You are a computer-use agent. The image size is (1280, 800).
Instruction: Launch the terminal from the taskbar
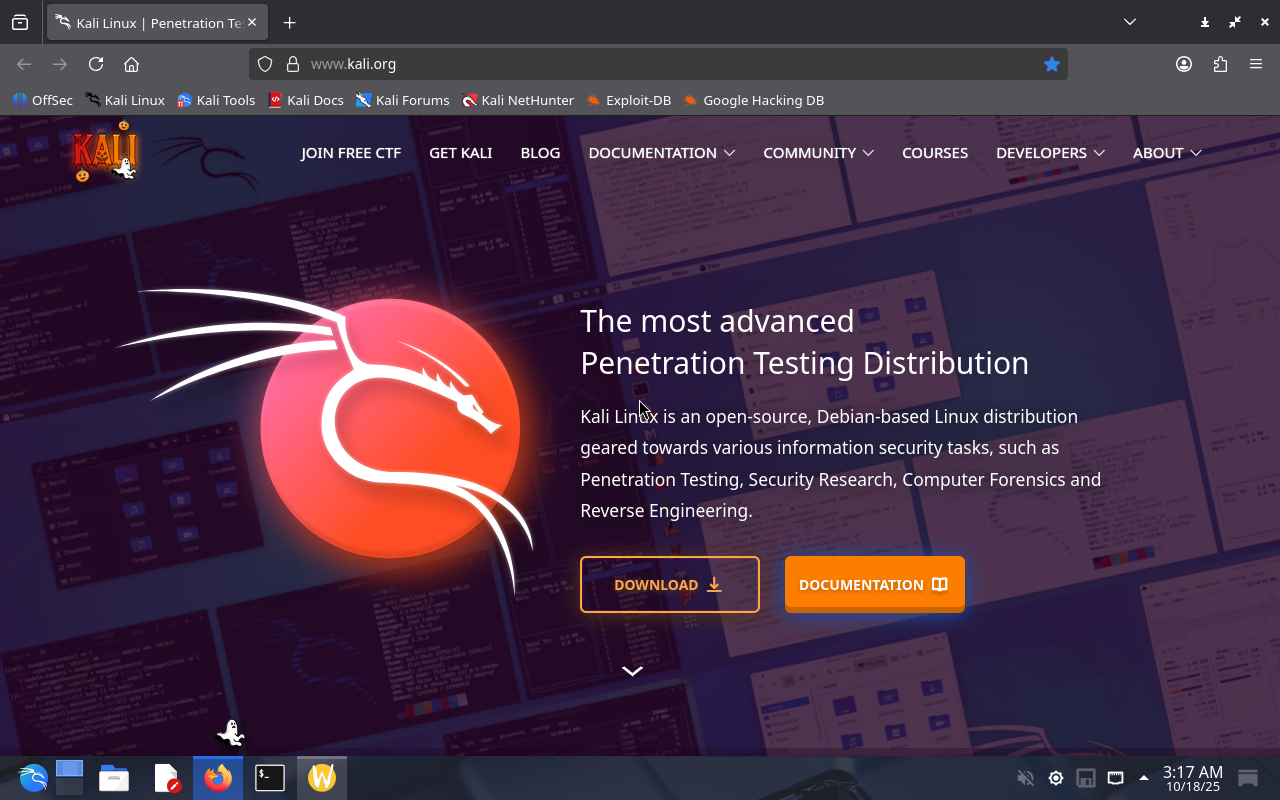pyautogui.click(x=270, y=777)
